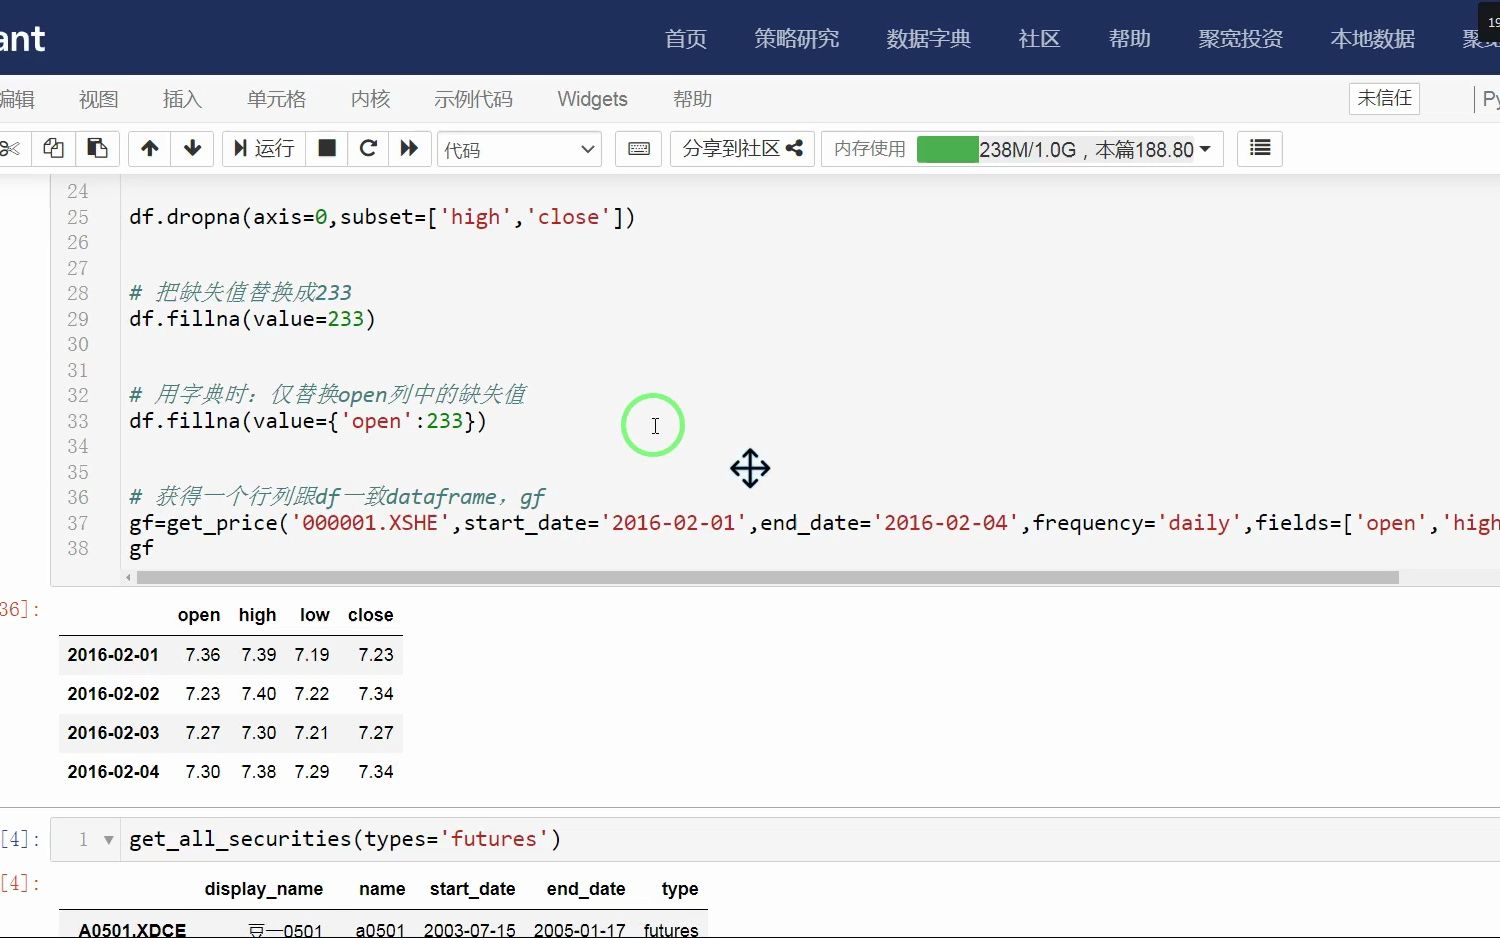Image resolution: width=1500 pixels, height=938 pixels.
Task: Go to 首页 in top navigation
Action: [x=686, y=39]
